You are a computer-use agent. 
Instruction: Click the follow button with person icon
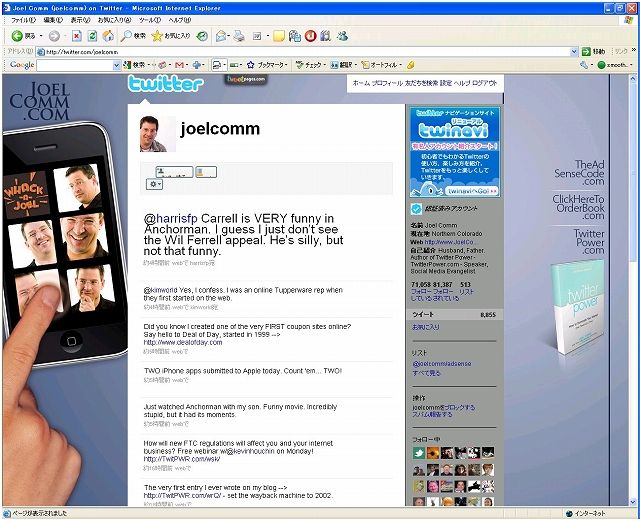click(x=174, y=172)
